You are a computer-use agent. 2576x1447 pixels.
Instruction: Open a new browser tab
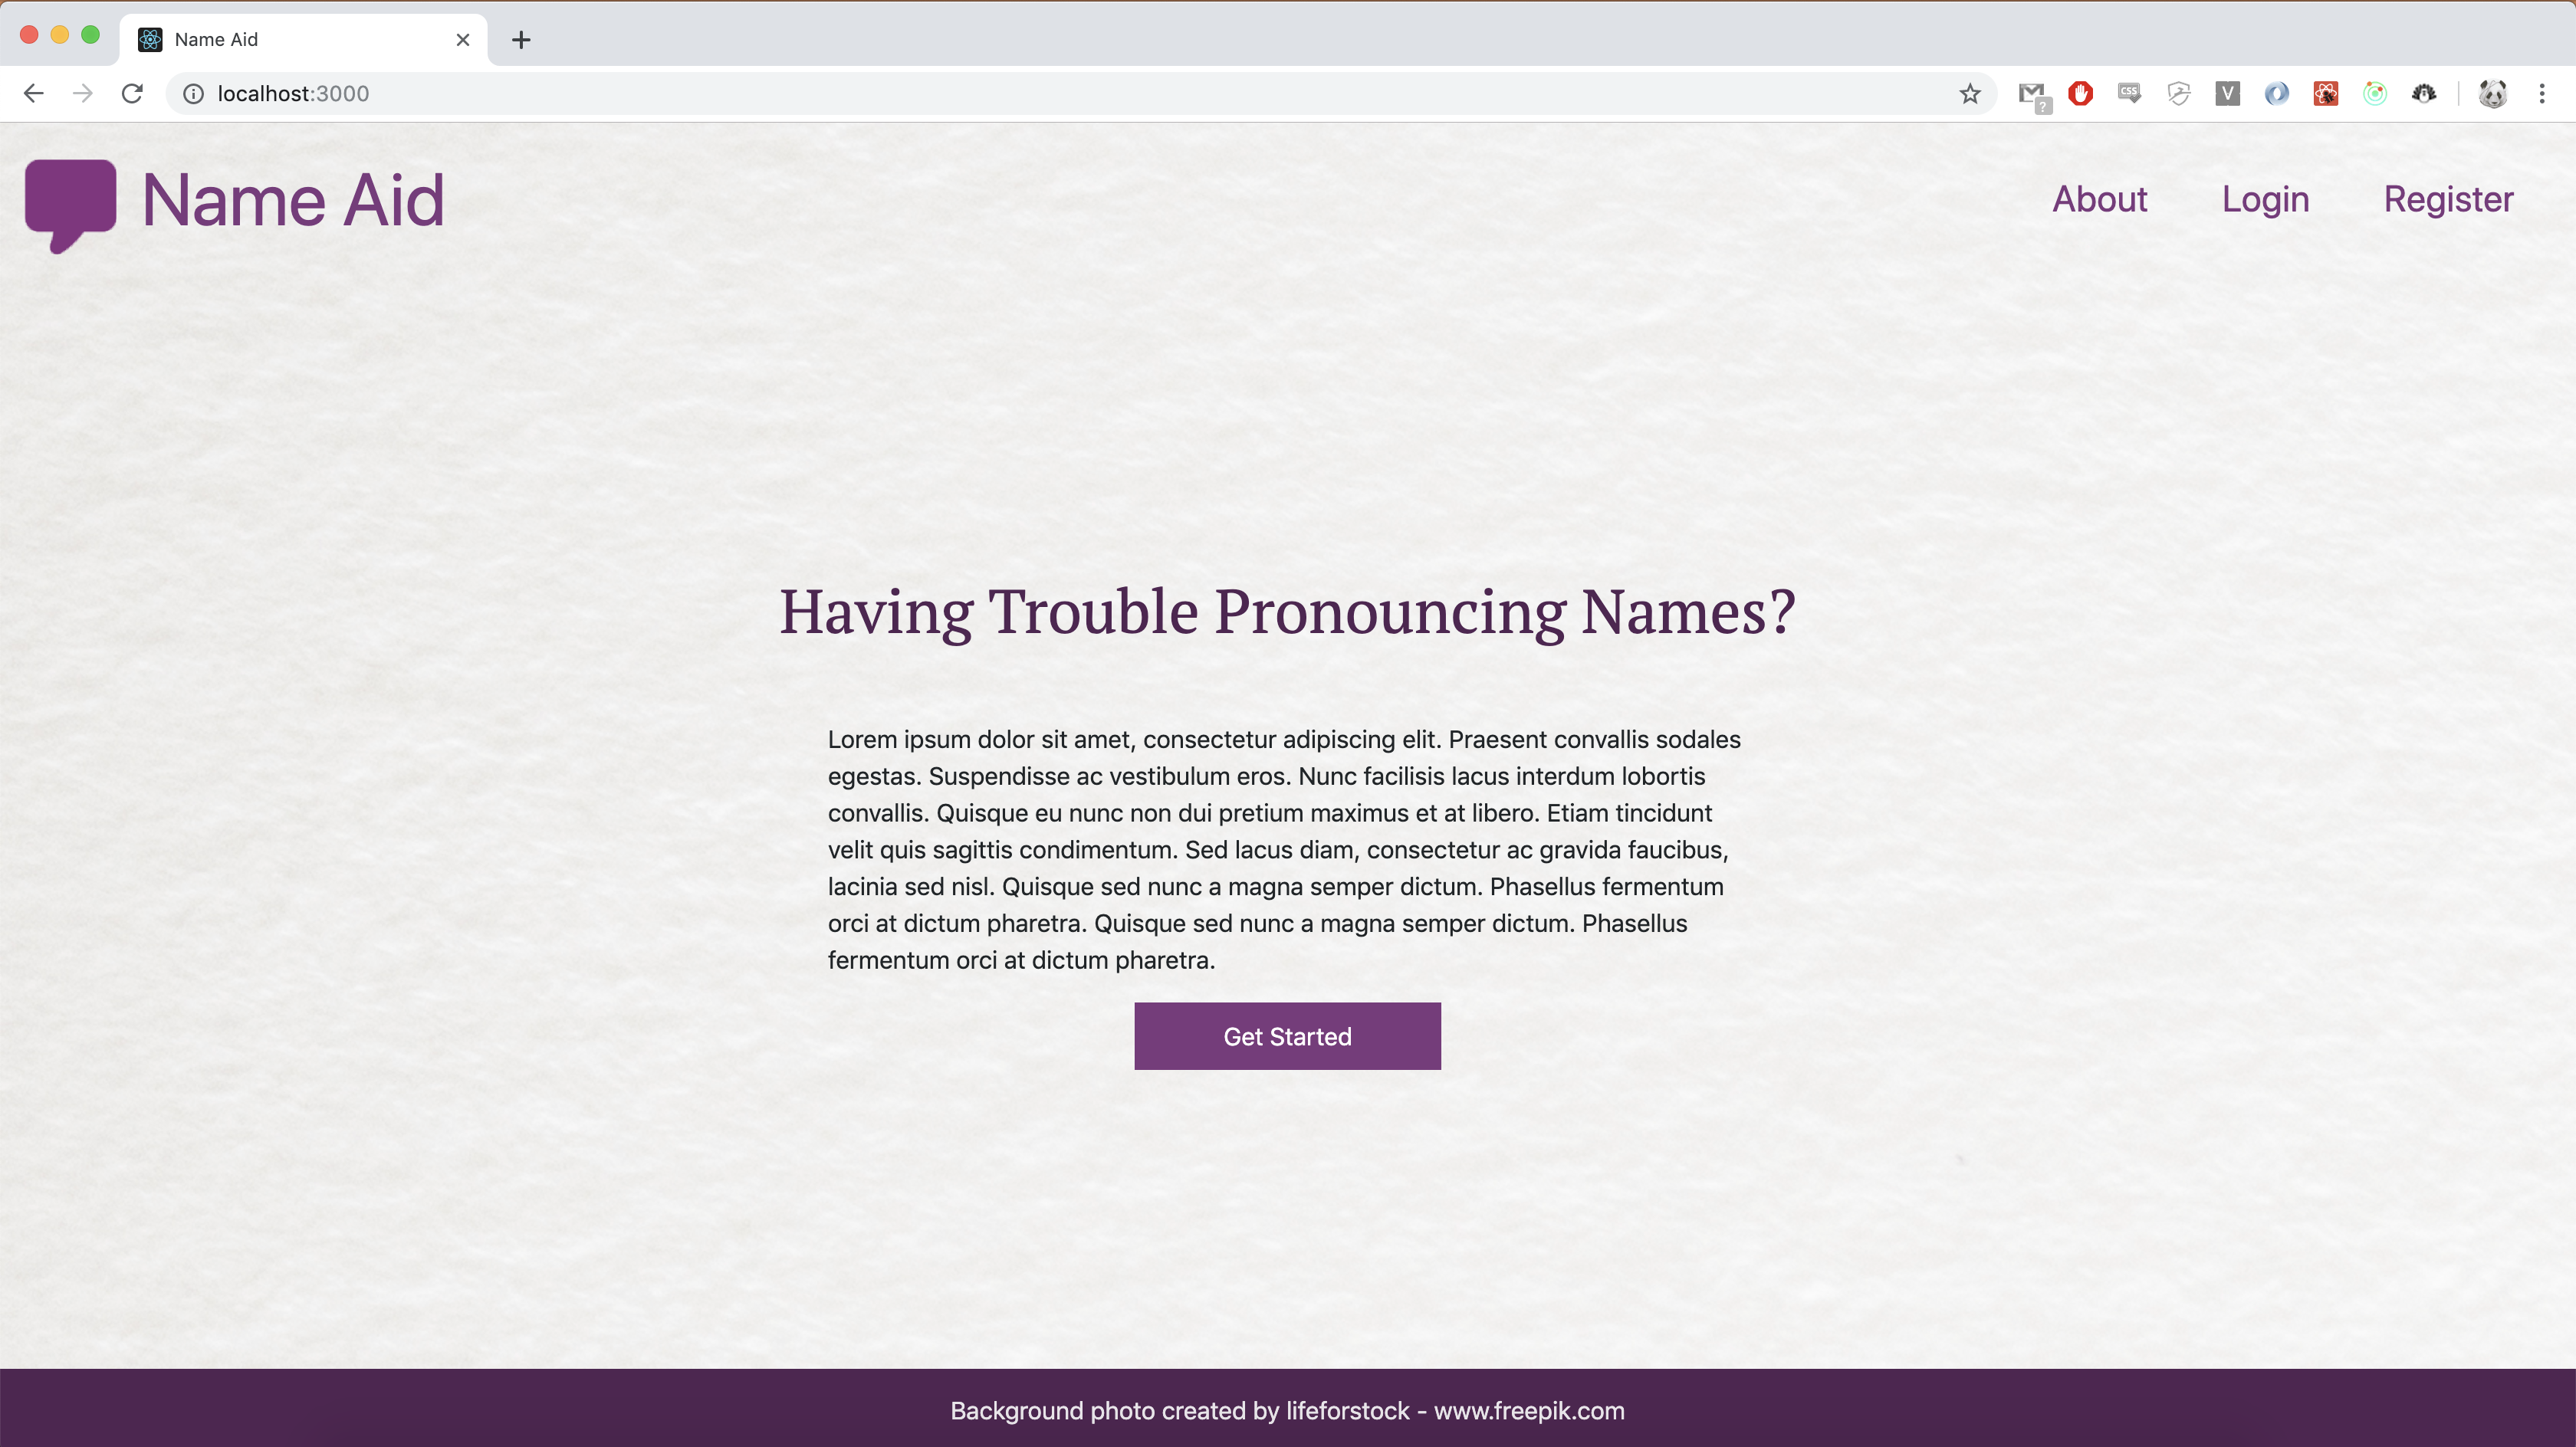(521, 40)
